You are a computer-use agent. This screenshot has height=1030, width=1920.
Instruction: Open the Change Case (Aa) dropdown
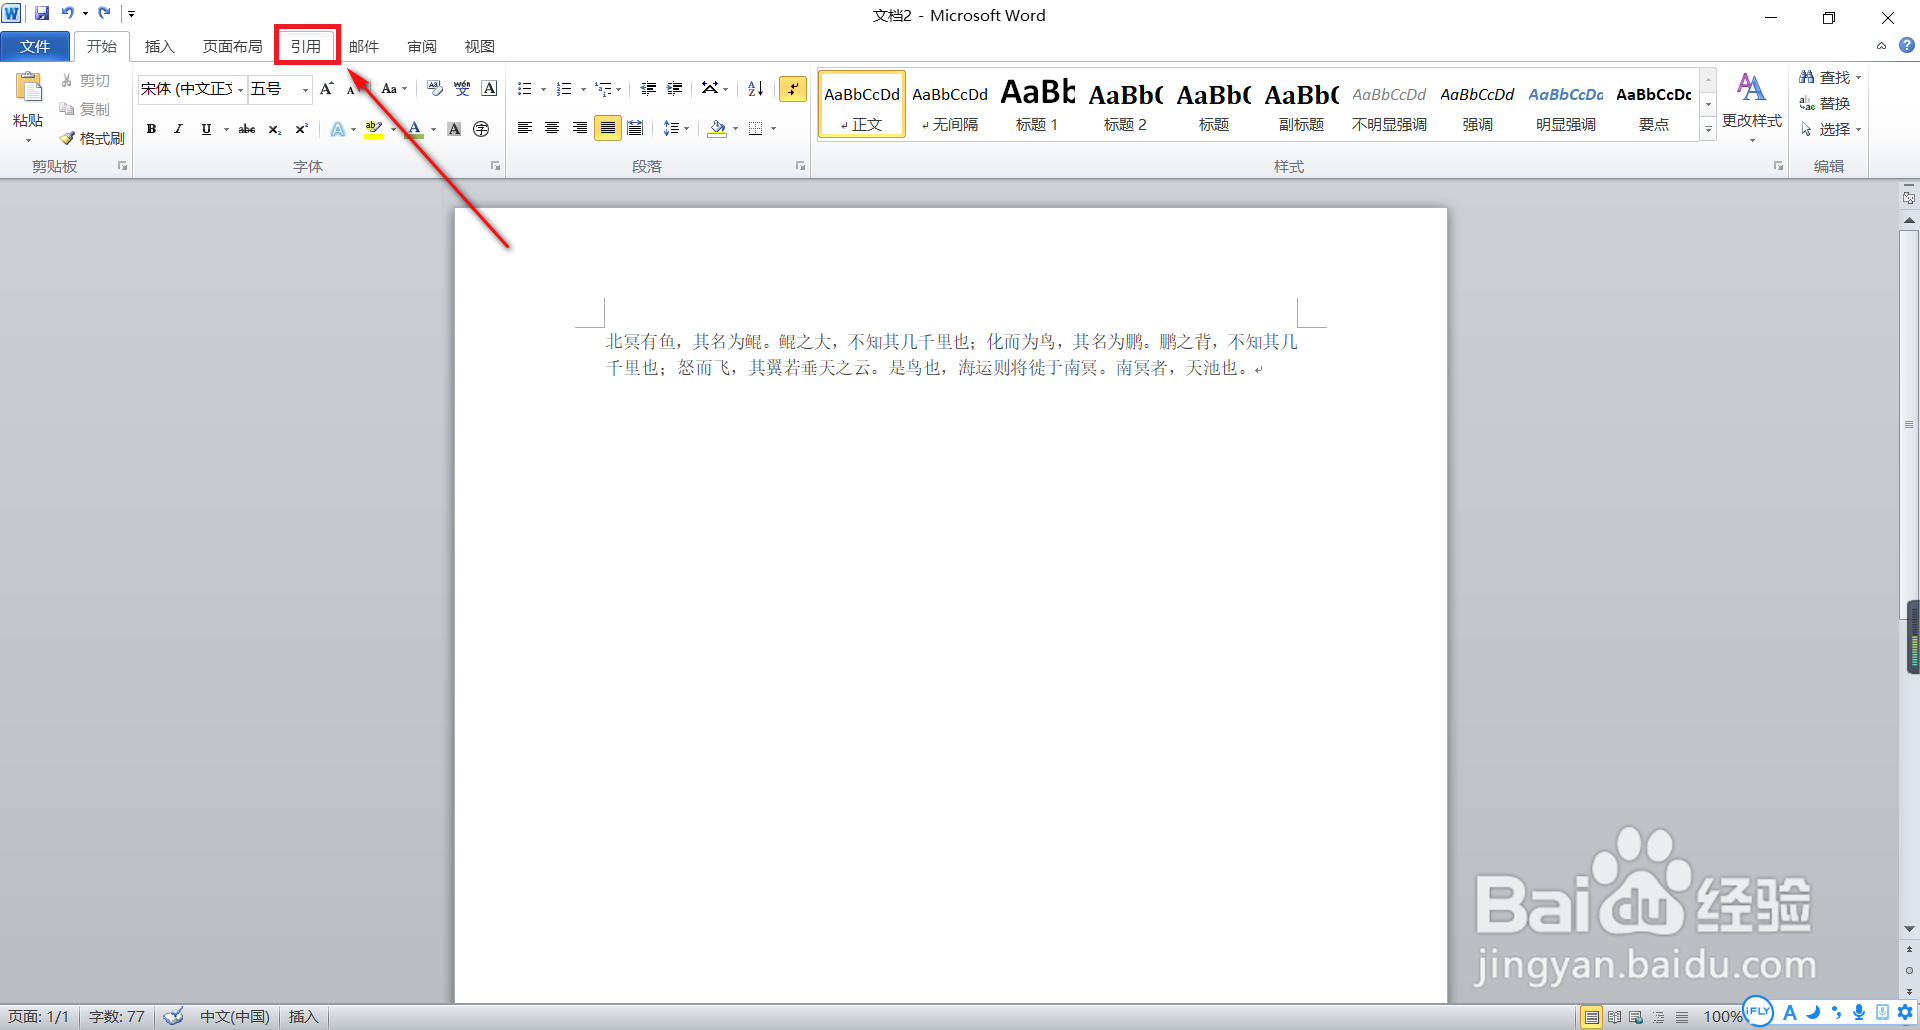(394, 89)
